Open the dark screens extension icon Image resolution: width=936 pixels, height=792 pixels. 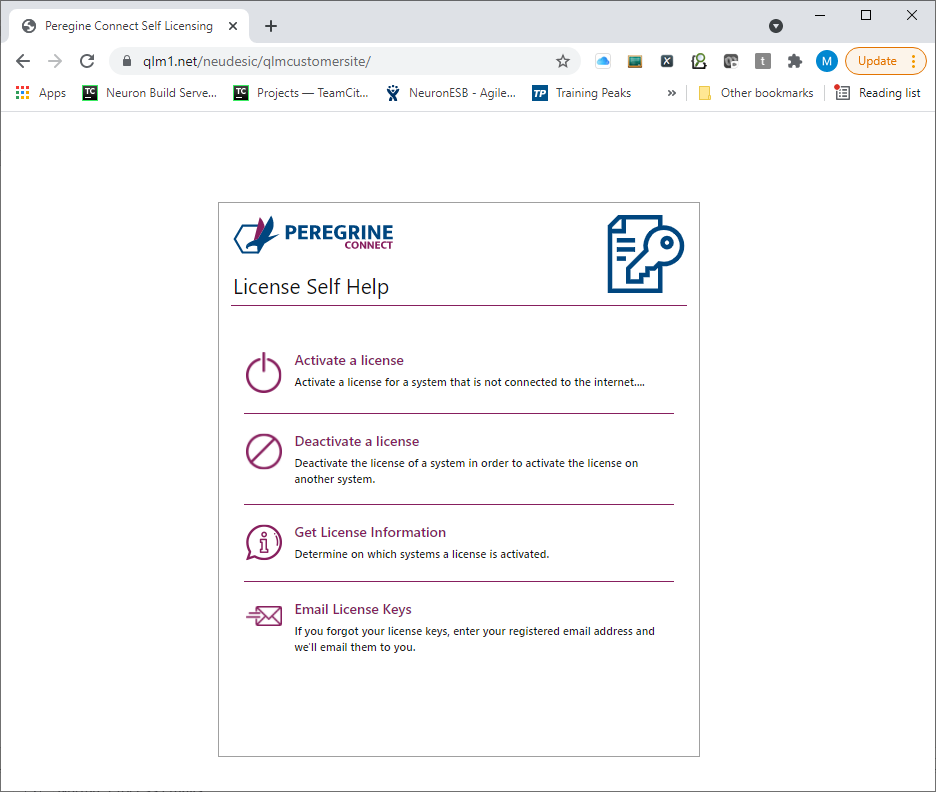point(731,61)
